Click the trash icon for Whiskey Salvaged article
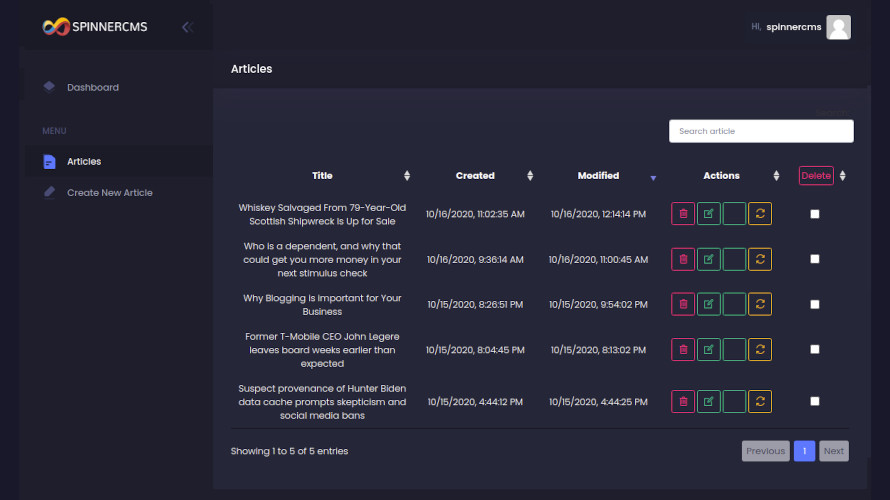This screenshot has width=890, height=500. click(683, 214)
